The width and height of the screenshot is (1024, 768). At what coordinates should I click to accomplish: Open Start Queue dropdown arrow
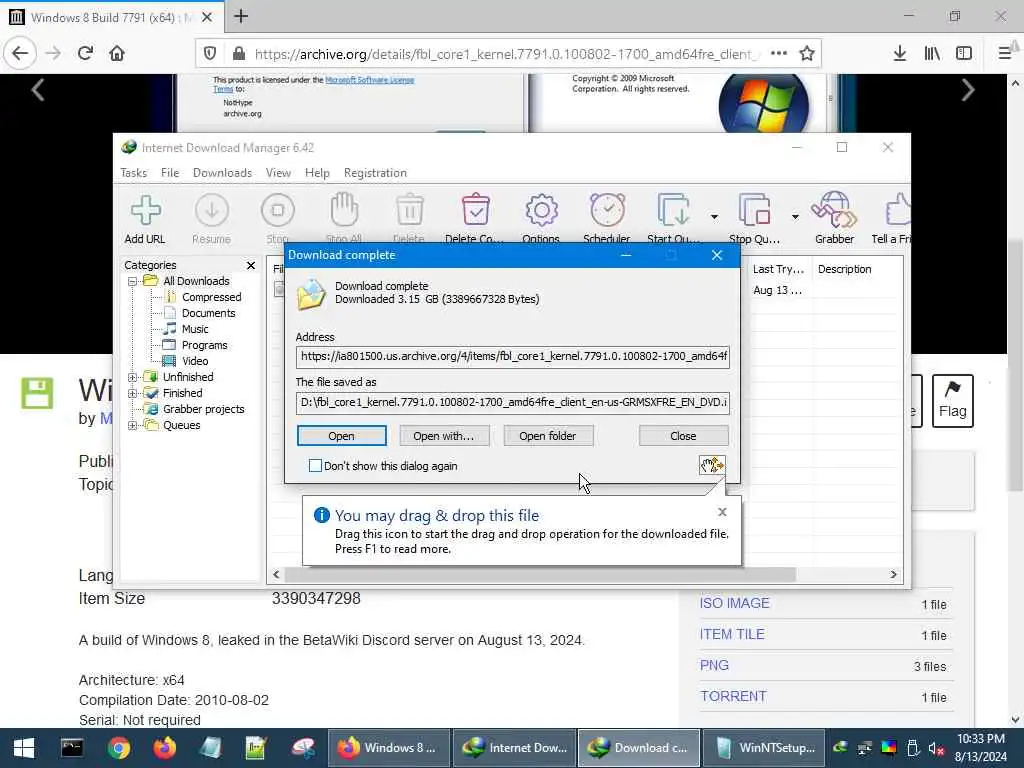[714, 216]
